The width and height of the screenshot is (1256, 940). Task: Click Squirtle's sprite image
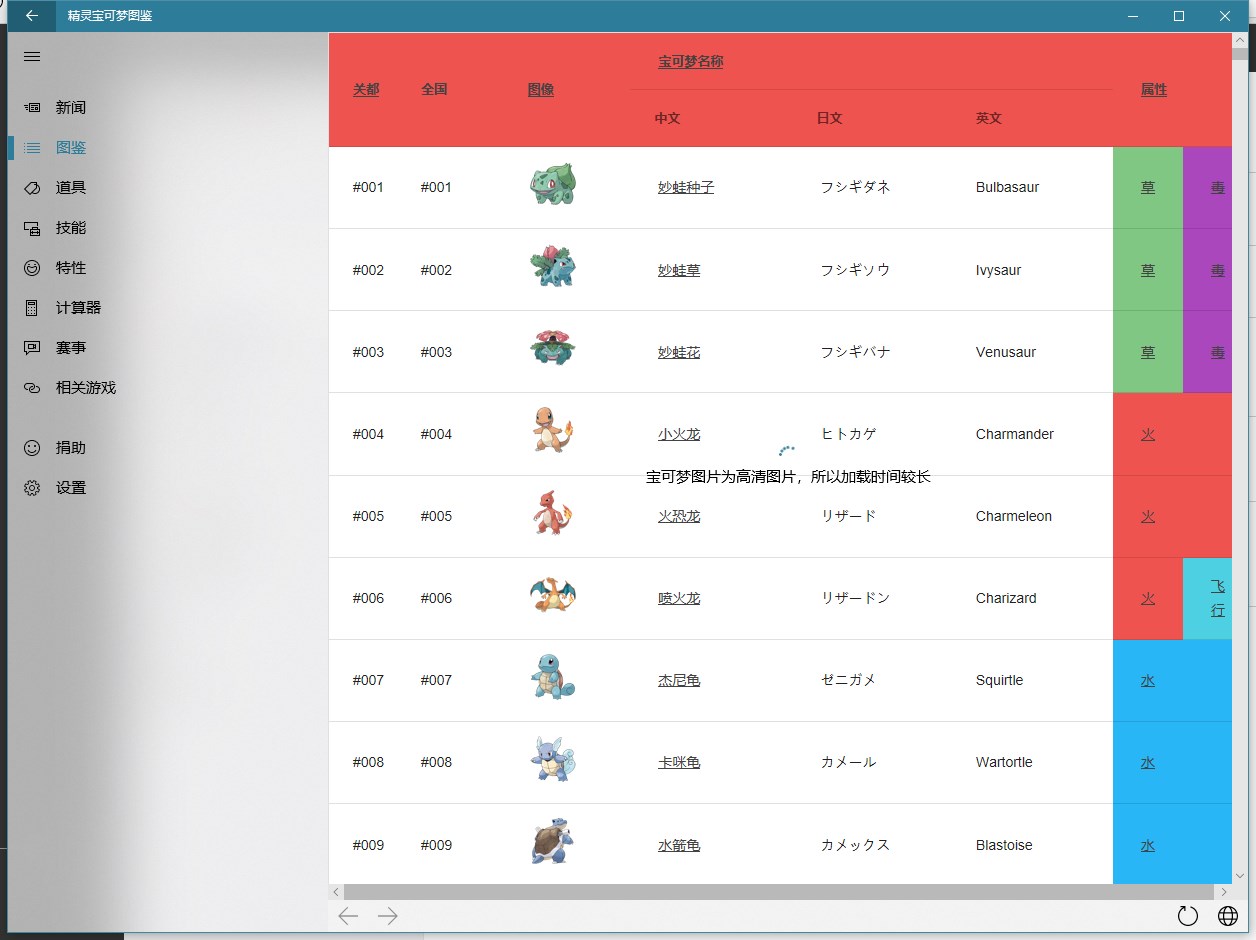(553, 677)
